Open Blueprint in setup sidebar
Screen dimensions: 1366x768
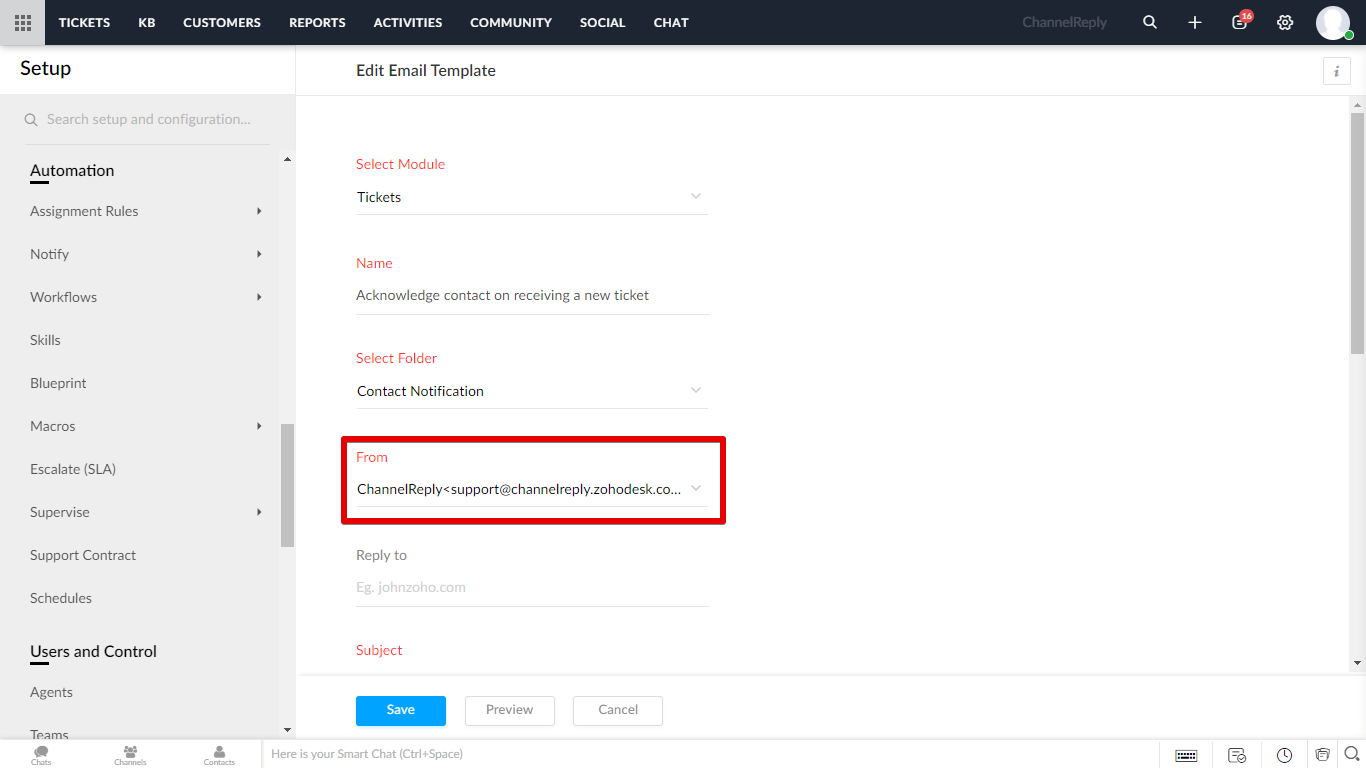tap(58, 383)
